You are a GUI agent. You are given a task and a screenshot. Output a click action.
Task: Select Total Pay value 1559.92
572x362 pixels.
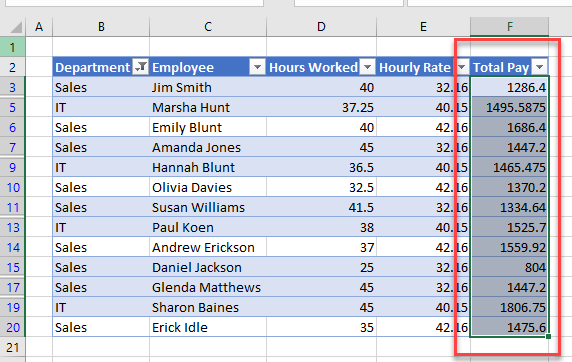[510, 247]
